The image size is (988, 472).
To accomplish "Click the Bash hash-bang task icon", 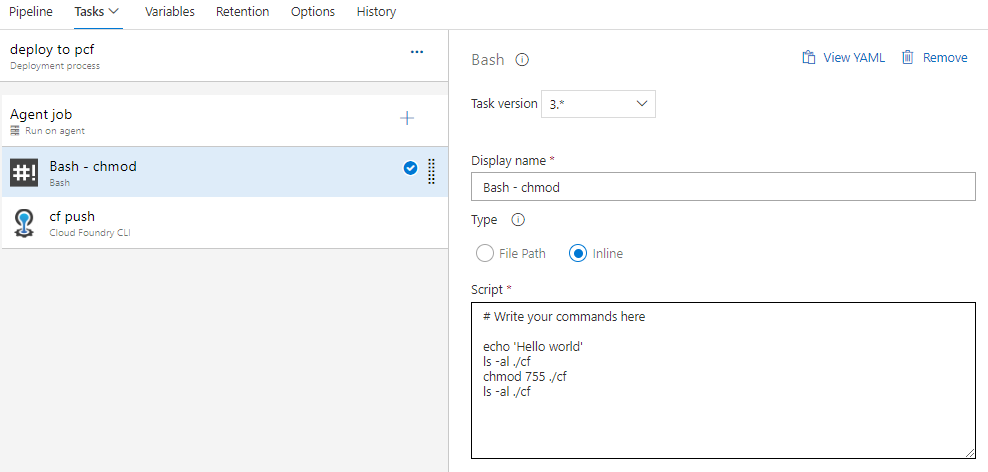I will tap(25, 172).
